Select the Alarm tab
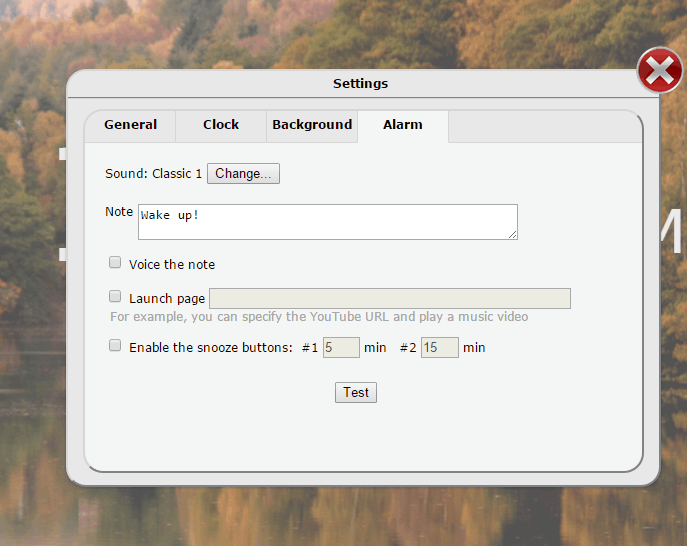This screenshot has width=687, height=546. 403,125
